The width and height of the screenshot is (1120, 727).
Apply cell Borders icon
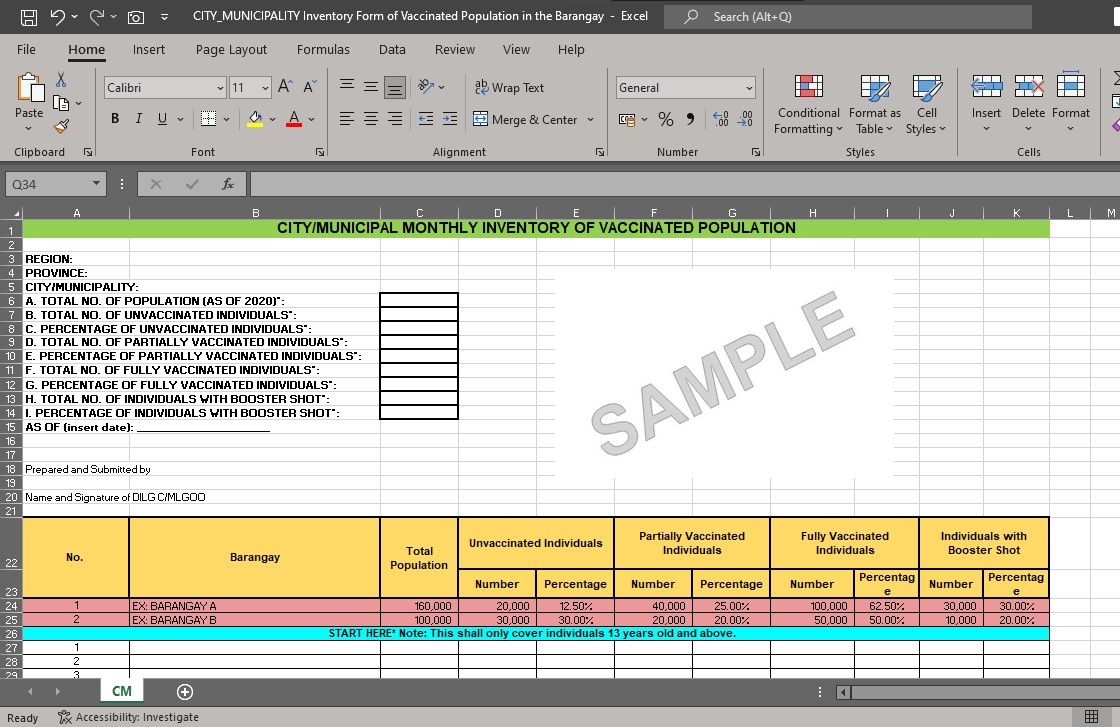(209, 119)
